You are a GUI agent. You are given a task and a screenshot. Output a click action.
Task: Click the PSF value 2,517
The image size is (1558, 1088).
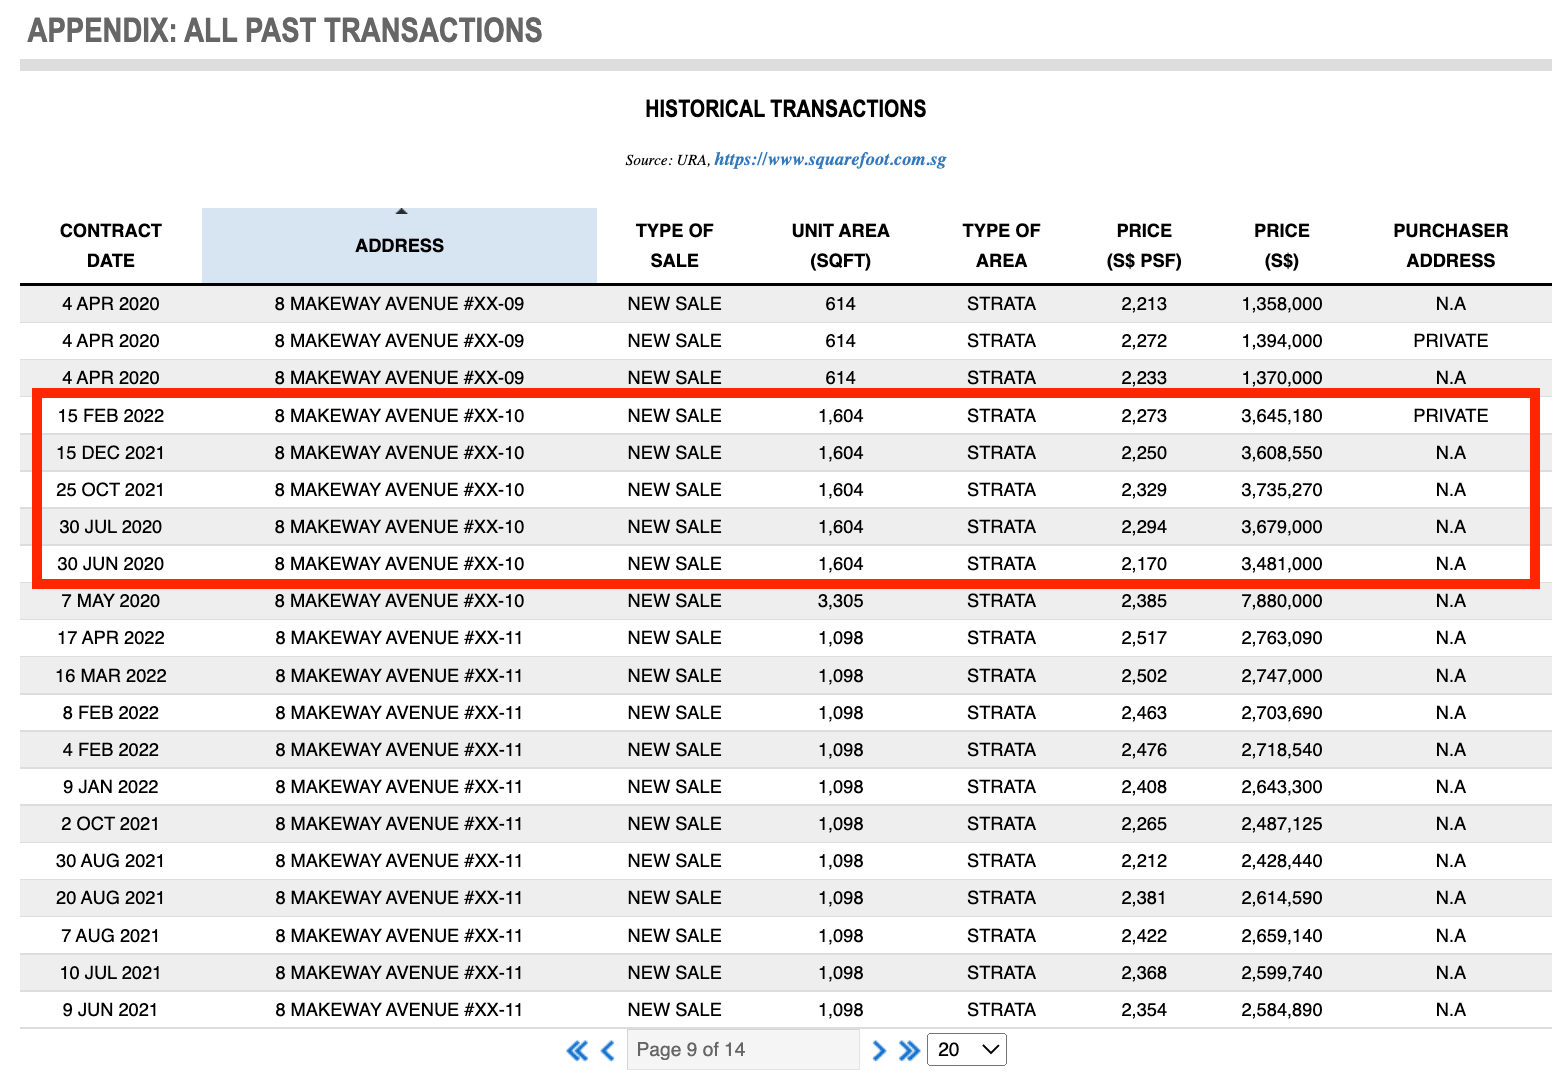click(x=1144, y=638)
